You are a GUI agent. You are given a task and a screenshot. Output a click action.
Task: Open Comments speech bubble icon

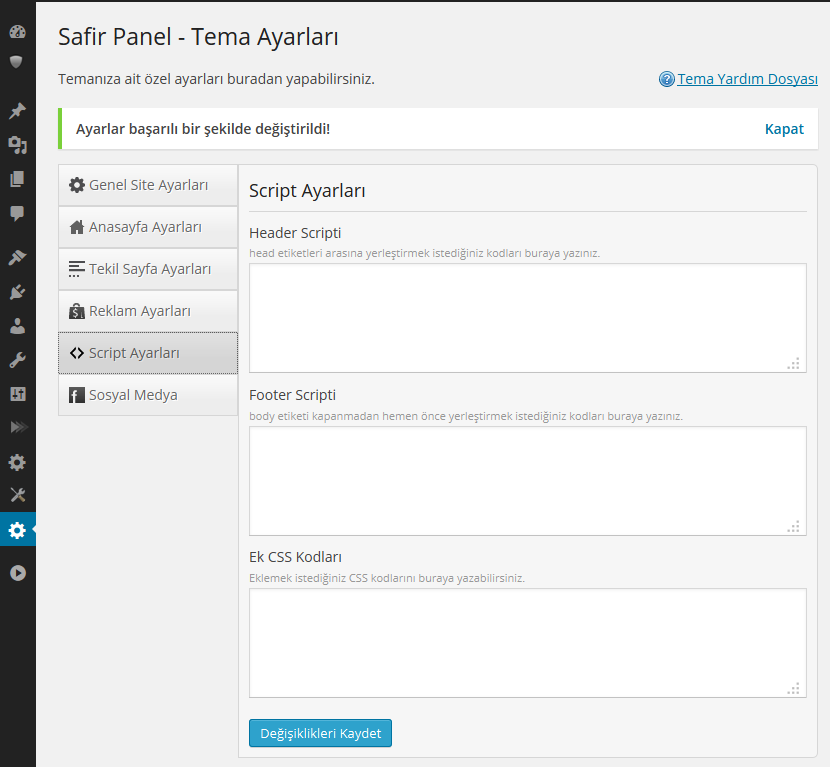[x=17, y=213]
